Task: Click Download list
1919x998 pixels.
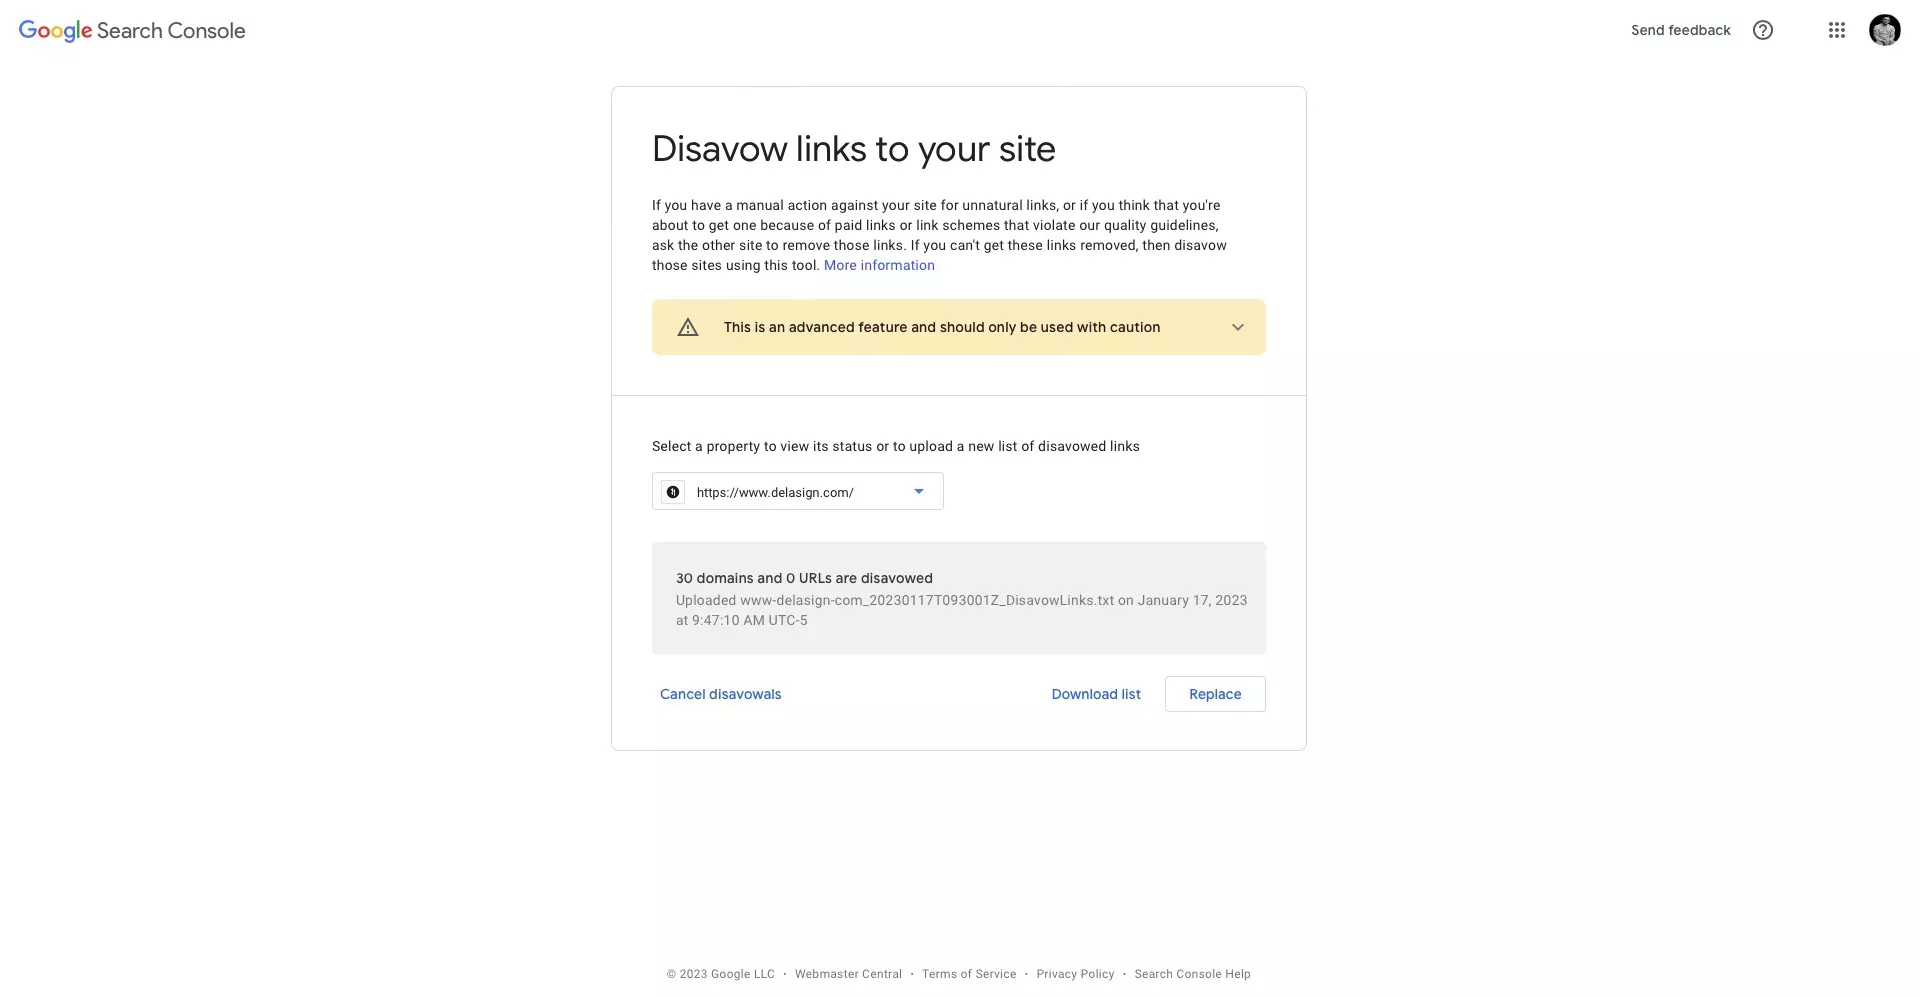Action: tap(1095, 694)
